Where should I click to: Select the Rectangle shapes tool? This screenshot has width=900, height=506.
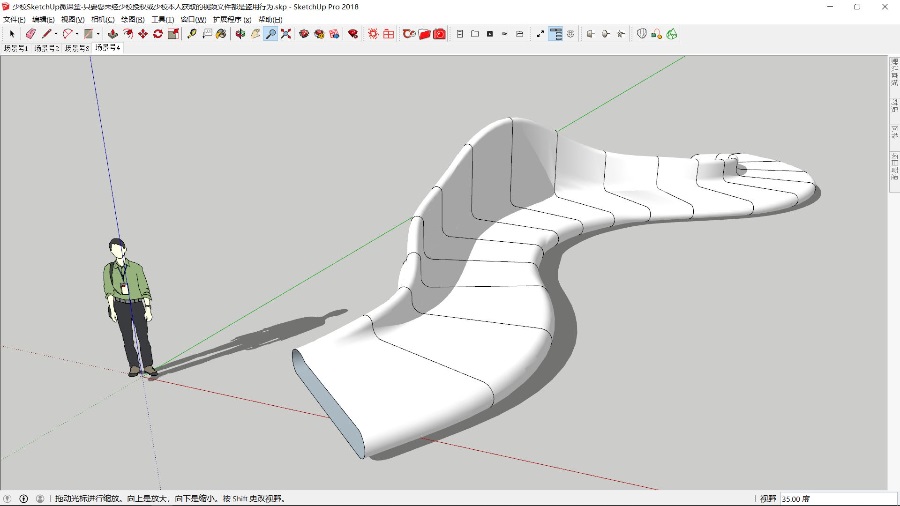88,34
